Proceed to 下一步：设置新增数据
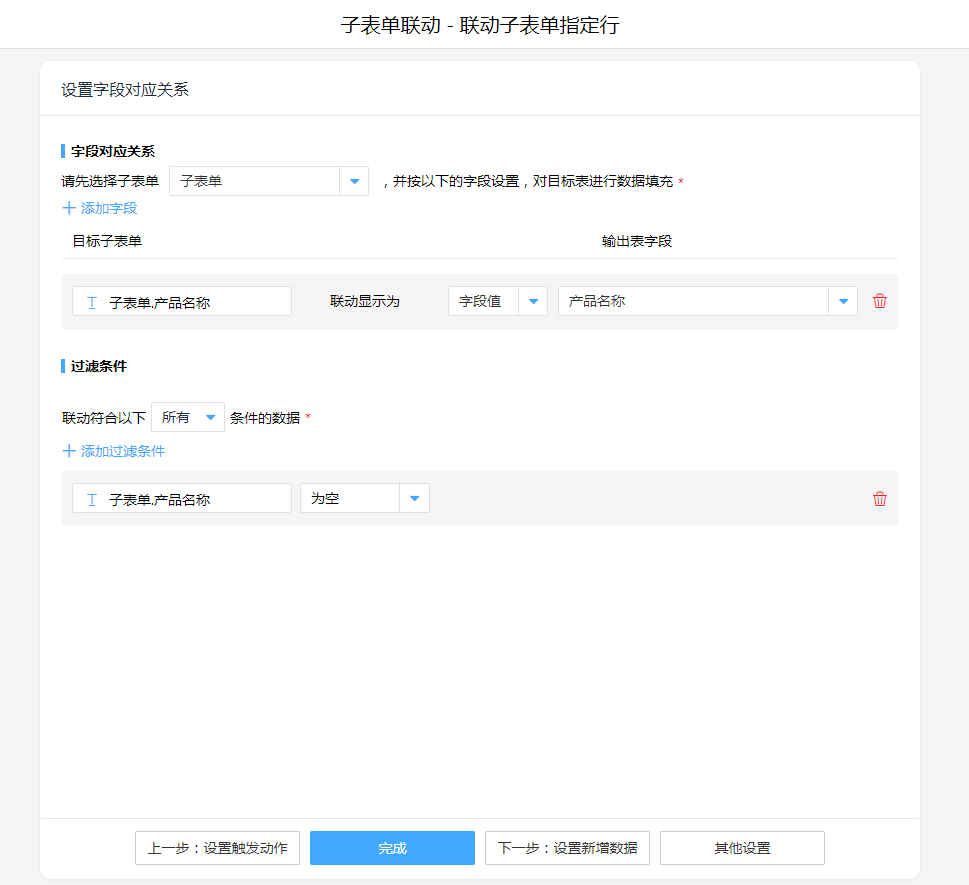Image resolution: width=969 pixels, height=885 pixels. click(x=567, y=848)
